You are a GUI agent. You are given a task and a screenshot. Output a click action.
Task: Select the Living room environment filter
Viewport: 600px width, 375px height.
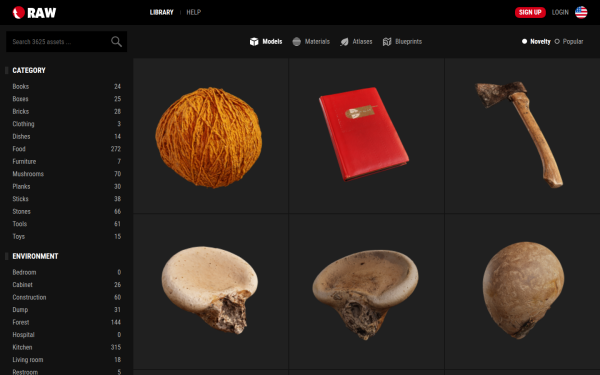tap(67, 360)
